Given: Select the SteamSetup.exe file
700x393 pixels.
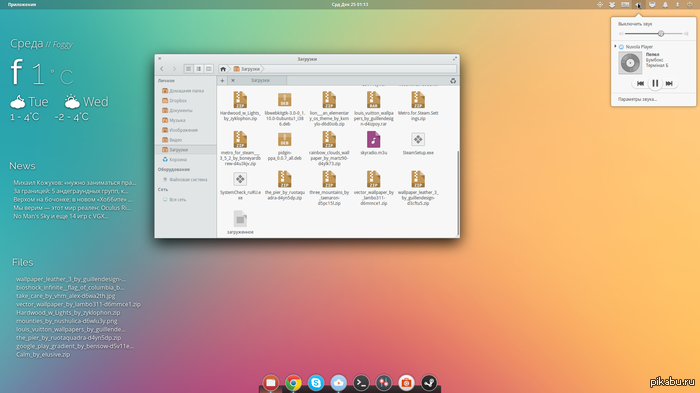Looking at the screenshot, I should click(x=418, y=143).
